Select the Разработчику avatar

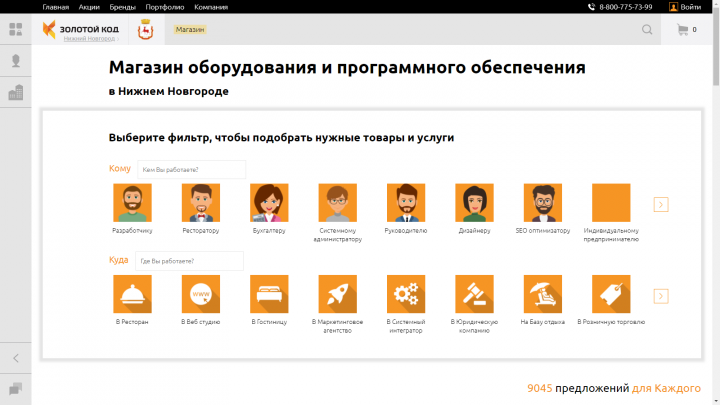tap(132, 202)
